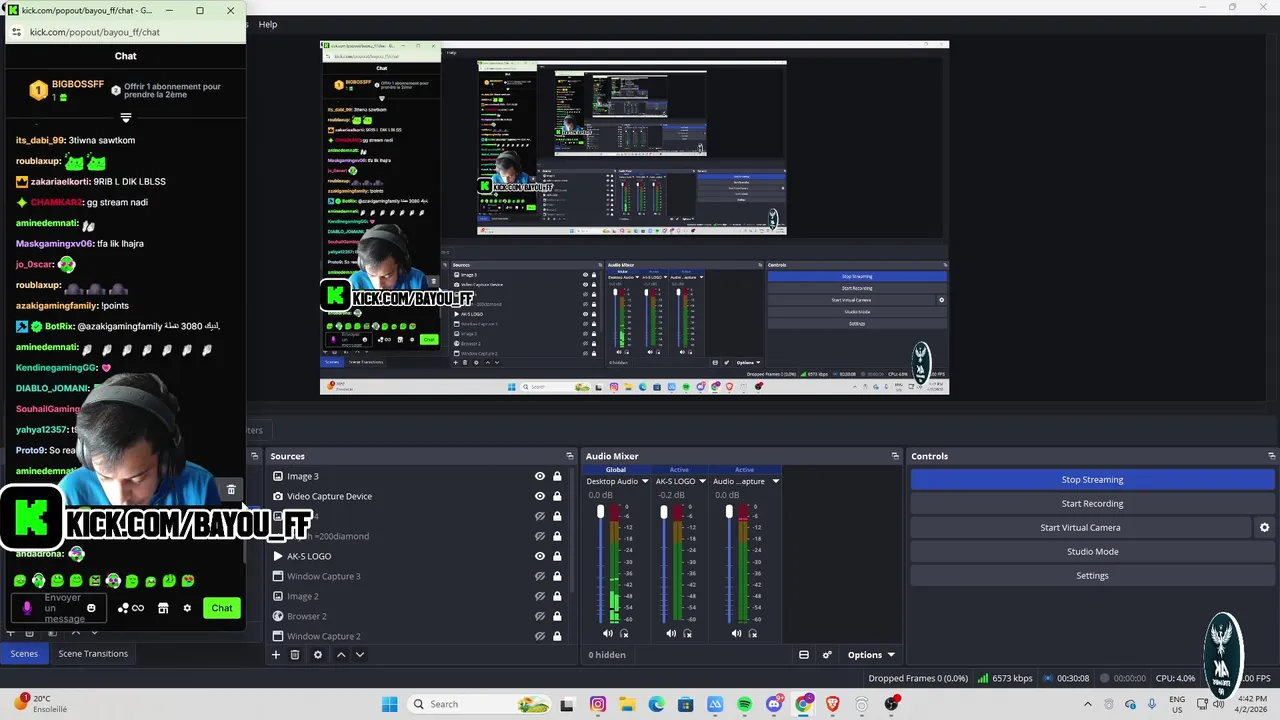
Task: Open shop icon in Kick chat
Action: tap(163, 608)
